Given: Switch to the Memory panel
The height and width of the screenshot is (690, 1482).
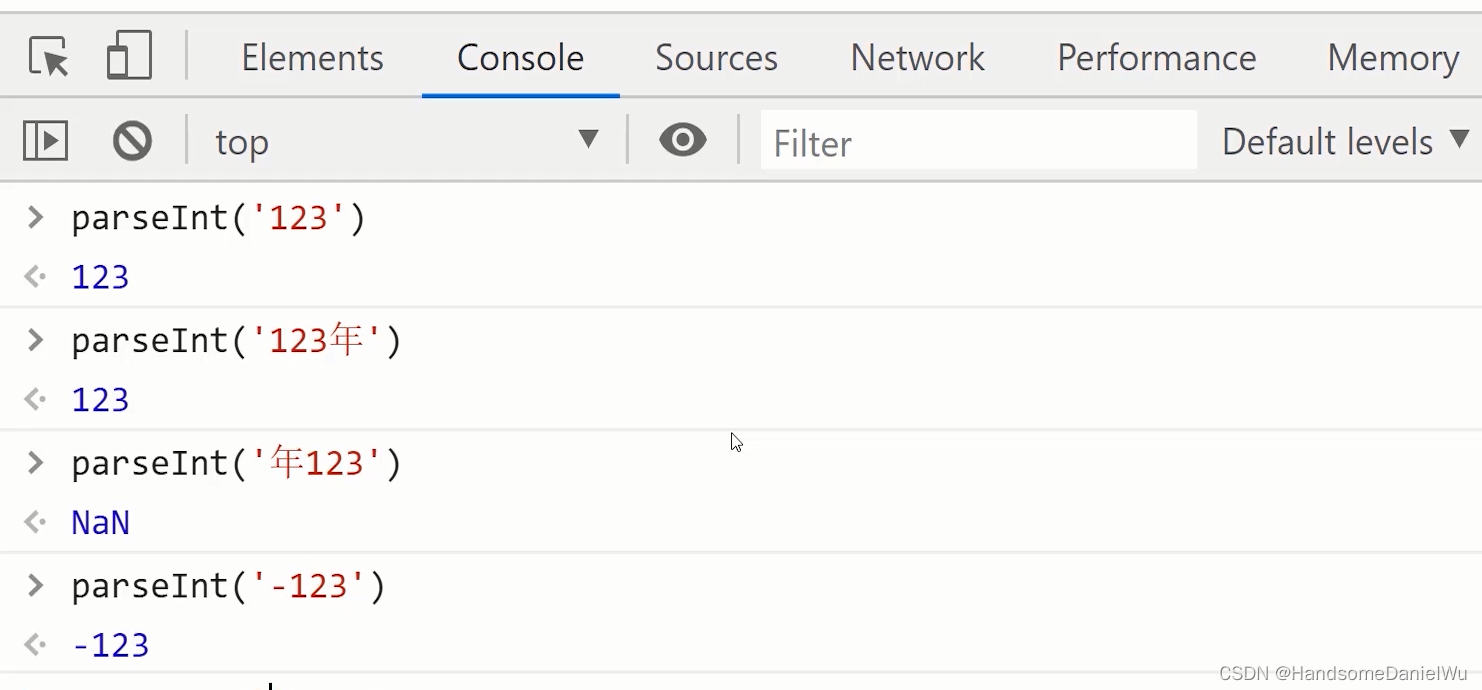Looking at the screenshot, I should click(x=1393, y=57).
